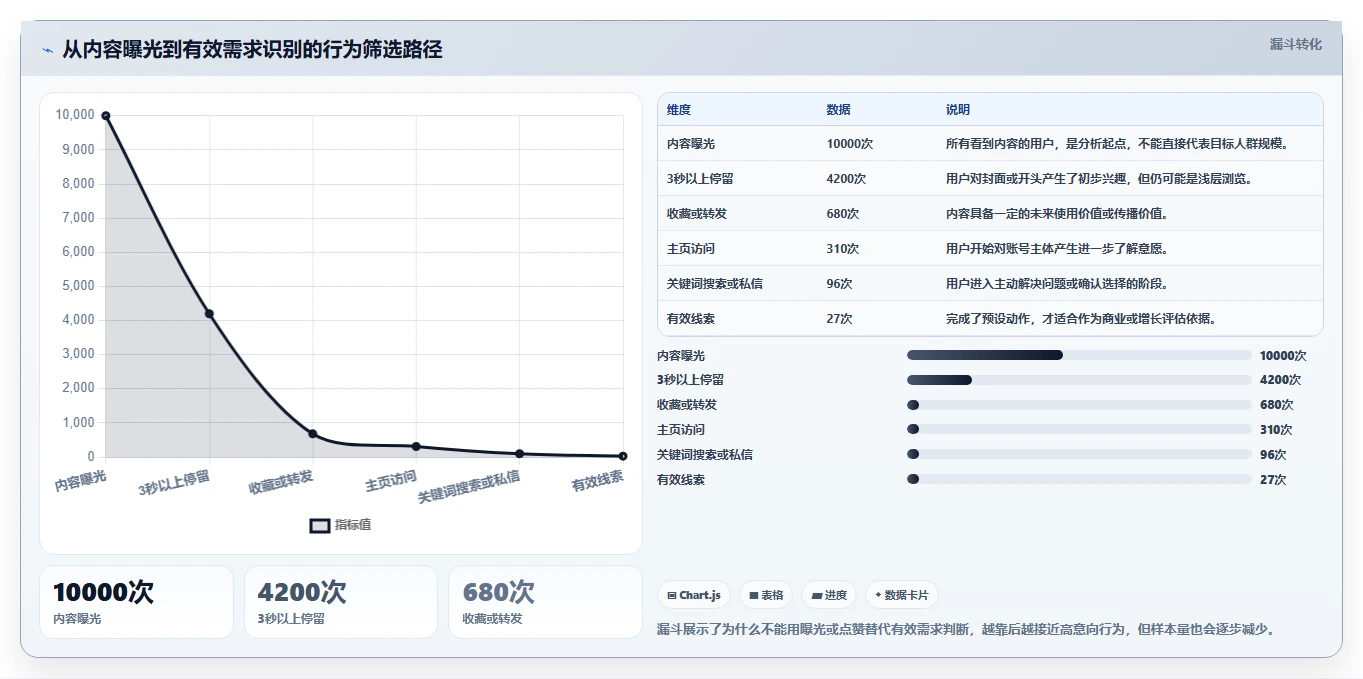Click the footer note starting 漏斗展示了为什么
The image size is (1363, 679).
[966, 629]
